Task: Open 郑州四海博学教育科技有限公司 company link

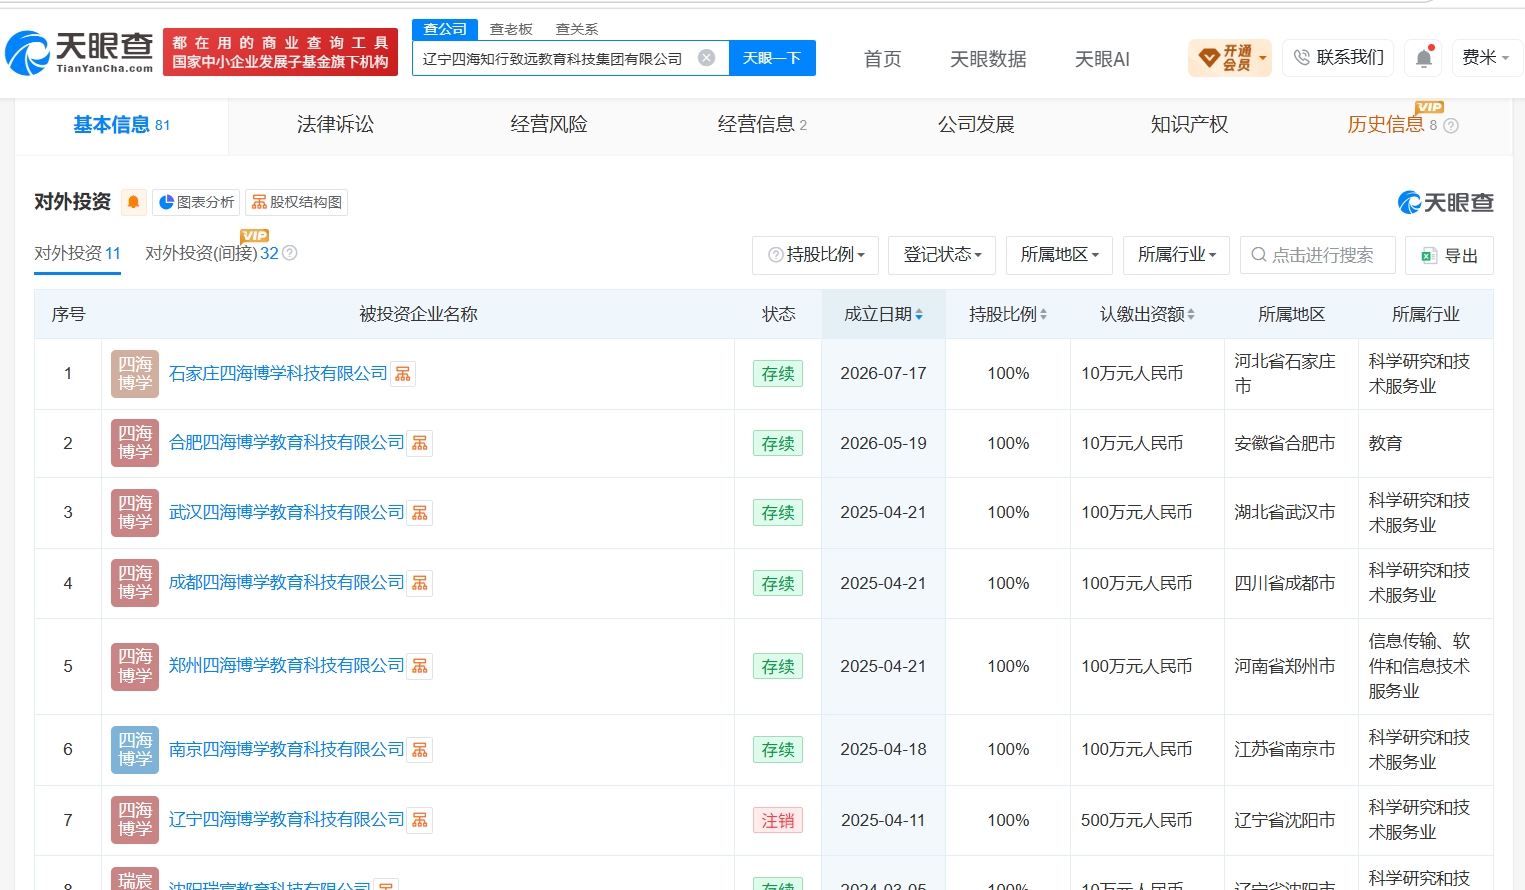Action: tap(287, 666)
